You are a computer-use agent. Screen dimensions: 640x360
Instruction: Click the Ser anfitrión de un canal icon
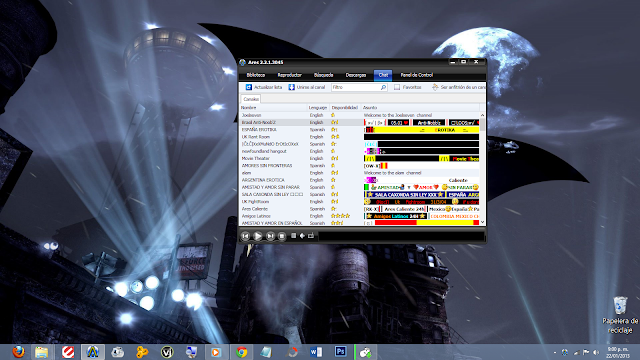click(435, 87)
